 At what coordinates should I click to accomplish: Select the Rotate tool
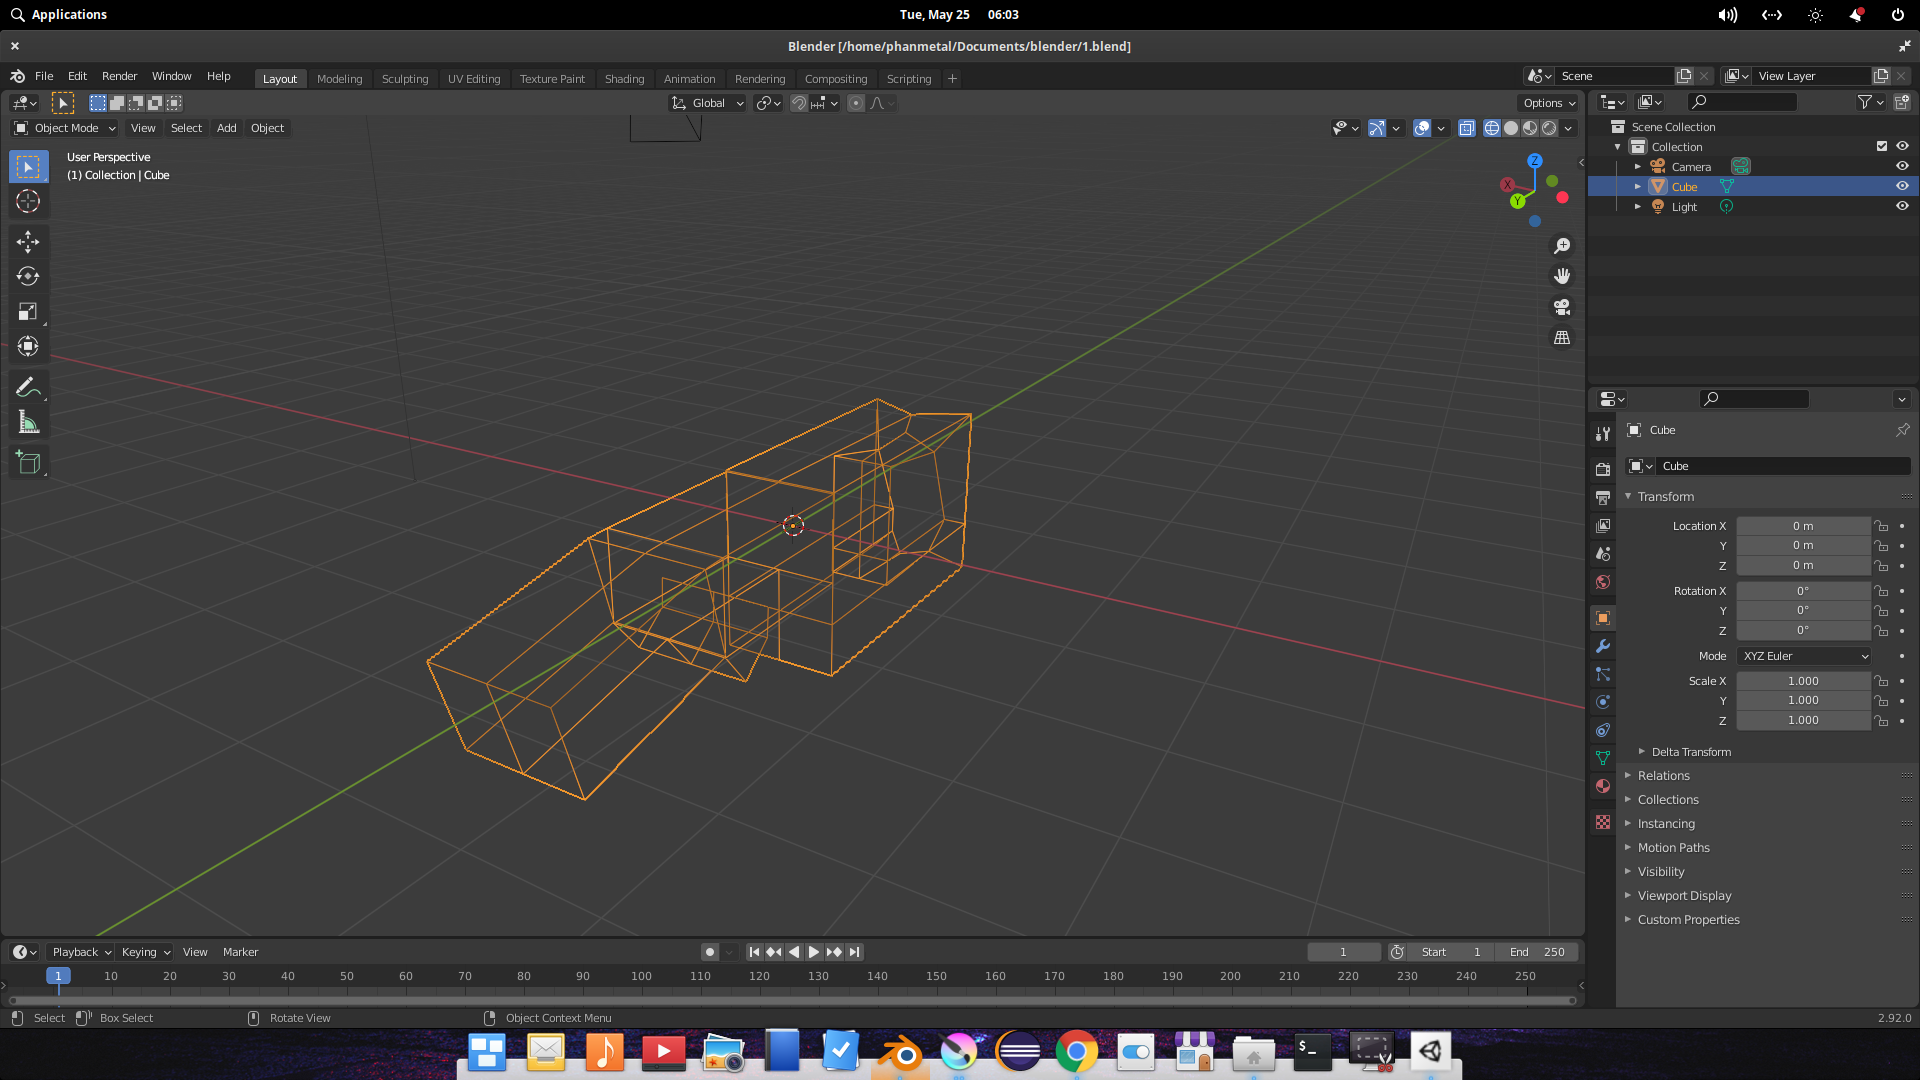click(28, 276)
